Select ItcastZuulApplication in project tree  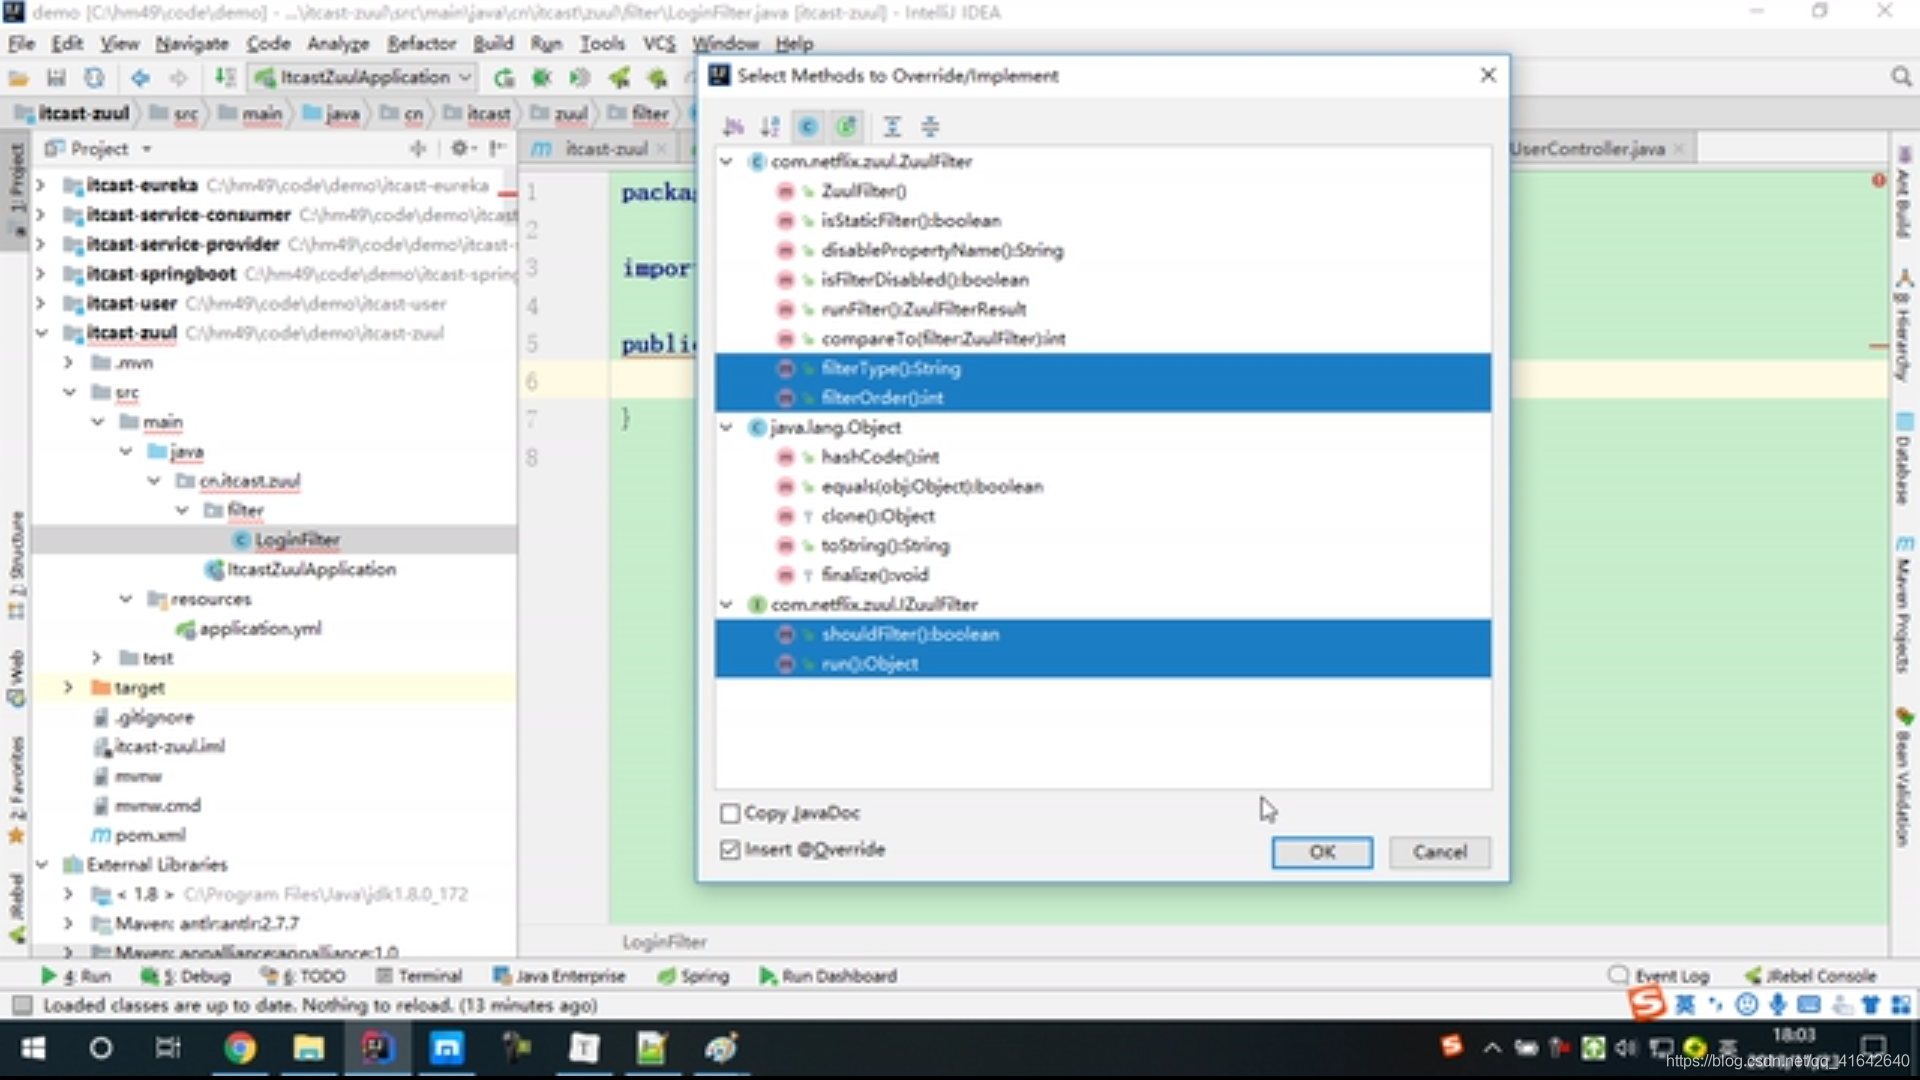tap(311, 569)
